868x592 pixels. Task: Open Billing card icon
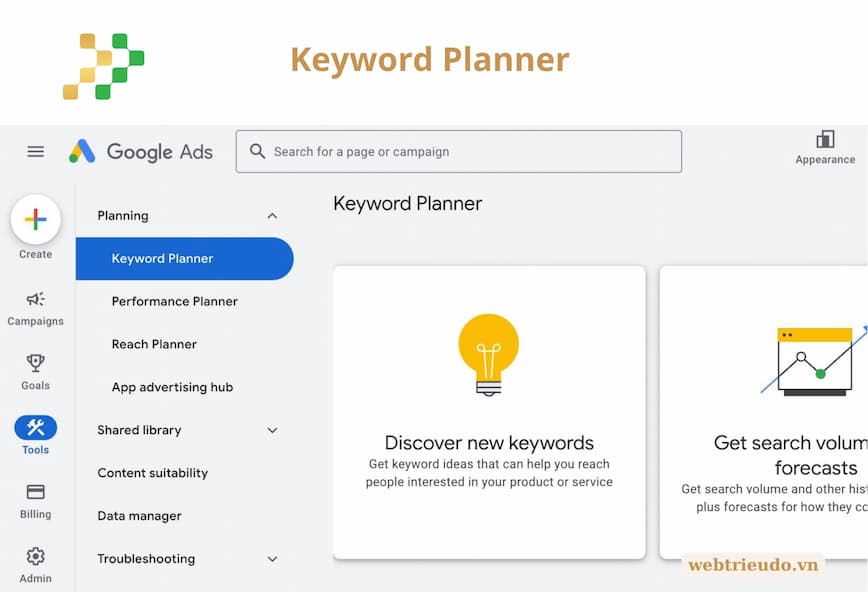coord(35,492)
